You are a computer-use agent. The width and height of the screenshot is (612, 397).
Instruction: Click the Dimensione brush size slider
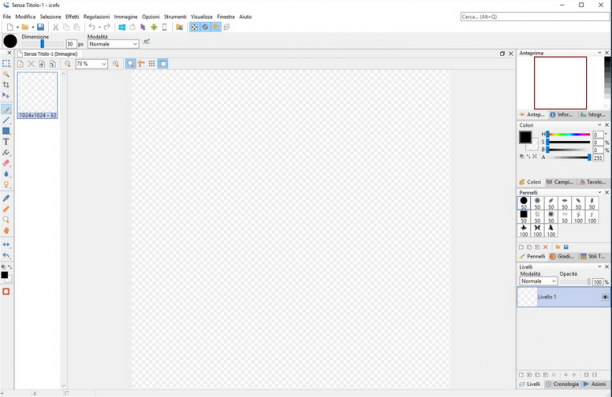tap(43, 44)
